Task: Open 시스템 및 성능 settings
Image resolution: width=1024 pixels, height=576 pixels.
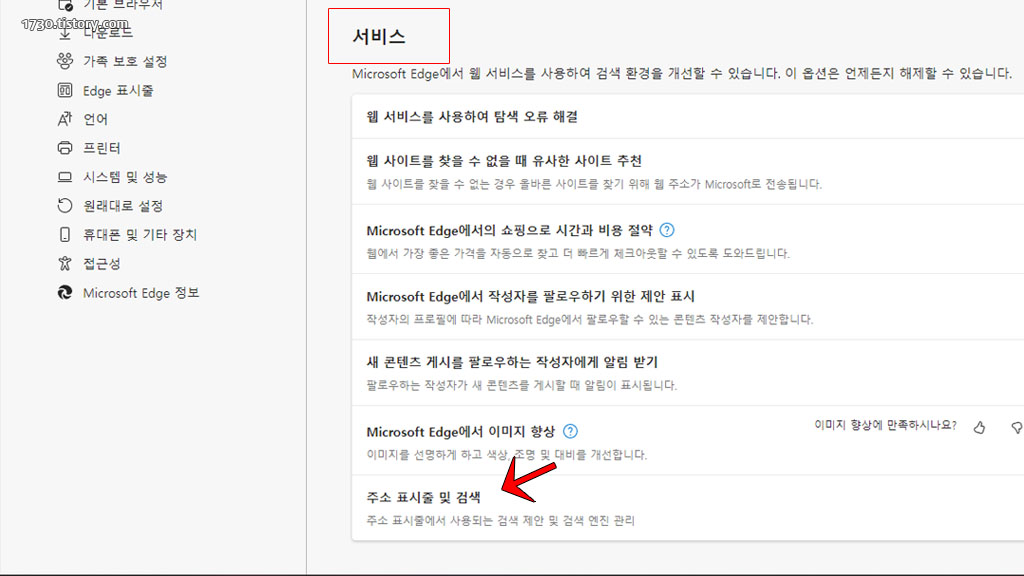Action: [125, 177]
